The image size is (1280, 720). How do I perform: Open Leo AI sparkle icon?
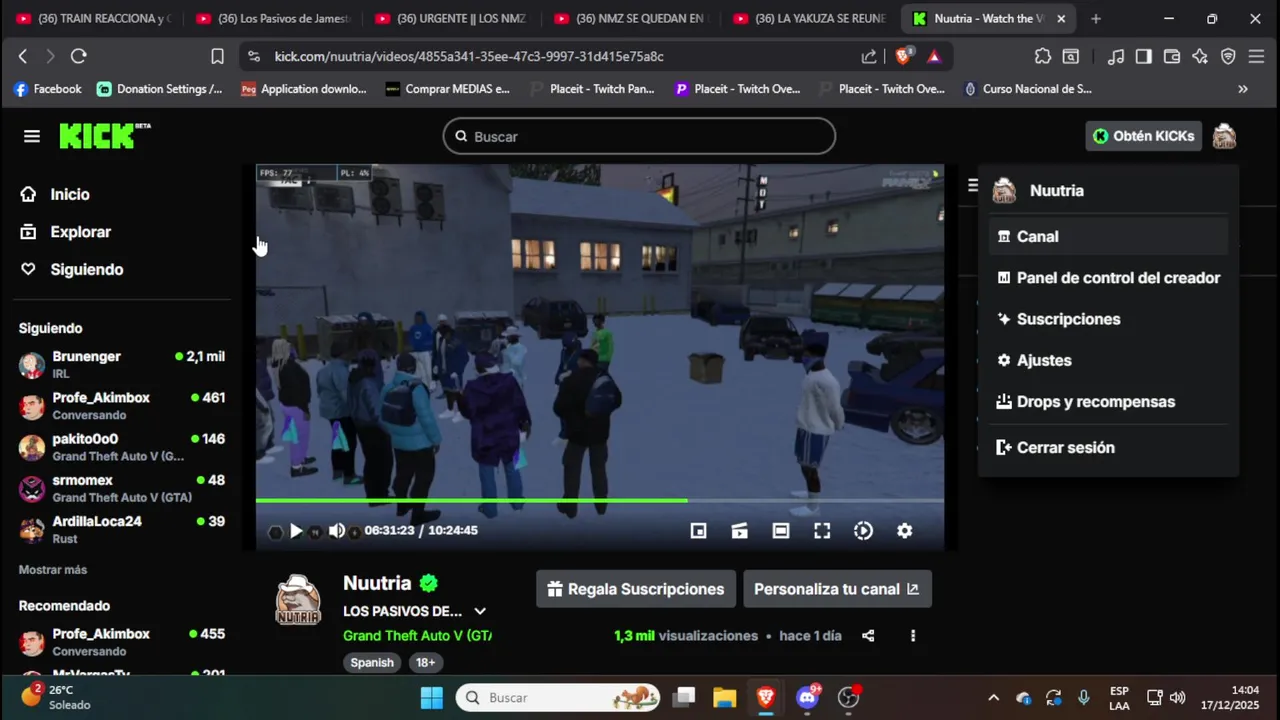click(1200, 56)
